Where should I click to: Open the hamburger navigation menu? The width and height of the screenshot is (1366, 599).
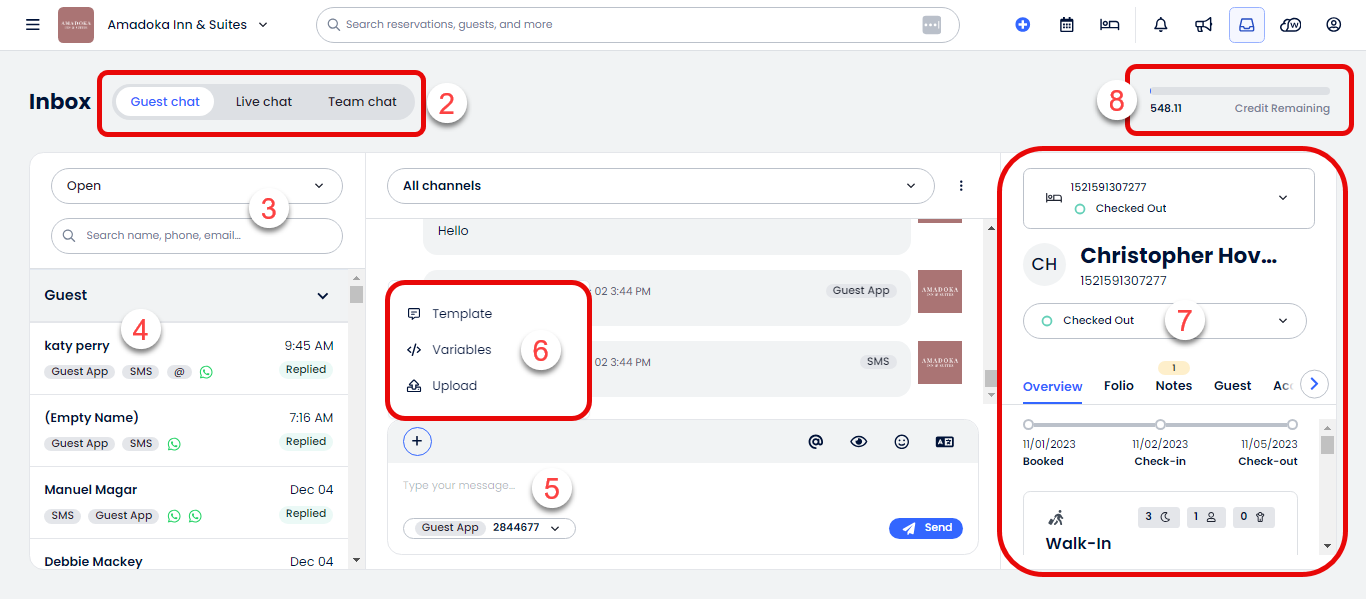[x=33, y=24]
